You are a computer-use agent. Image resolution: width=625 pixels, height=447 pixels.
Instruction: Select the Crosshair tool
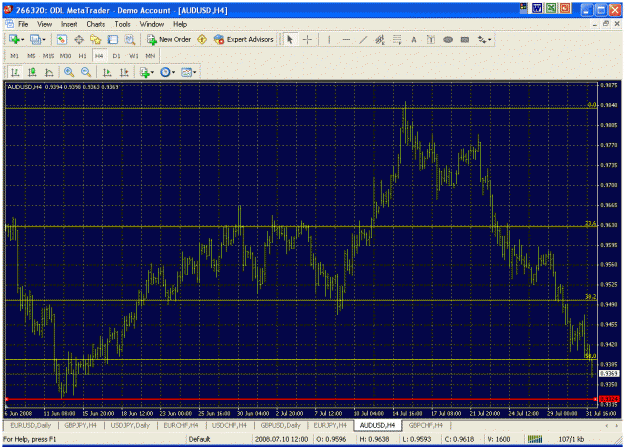307,39
